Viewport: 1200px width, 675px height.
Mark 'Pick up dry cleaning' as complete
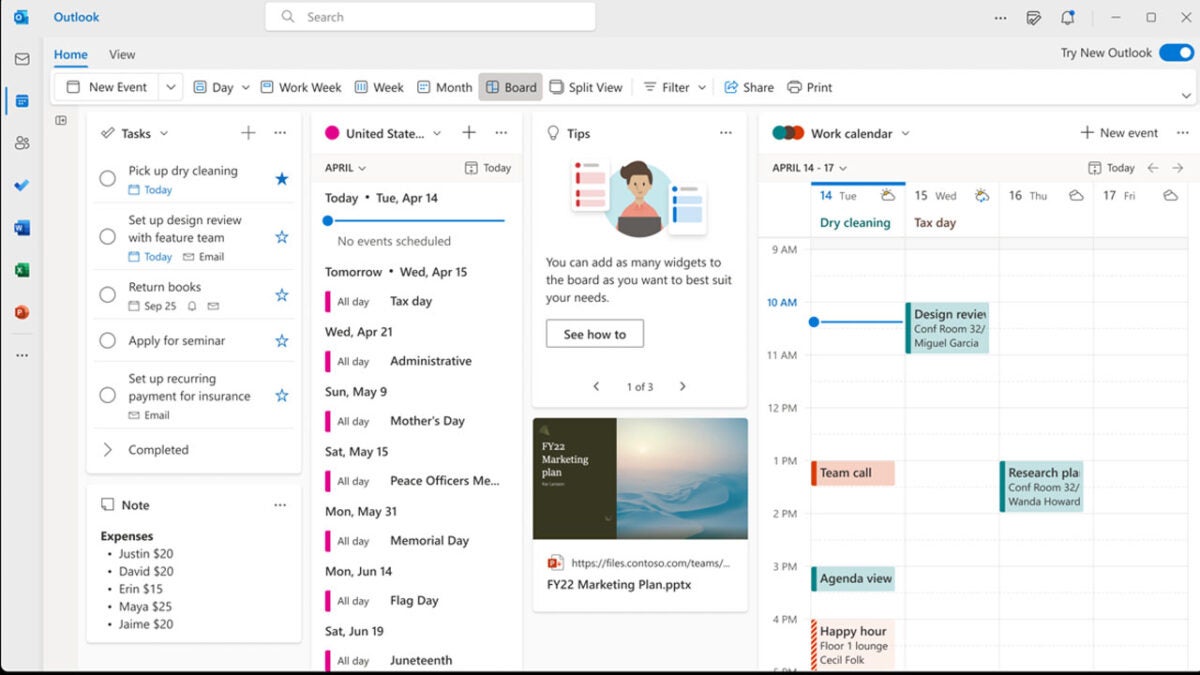(108, 178)
